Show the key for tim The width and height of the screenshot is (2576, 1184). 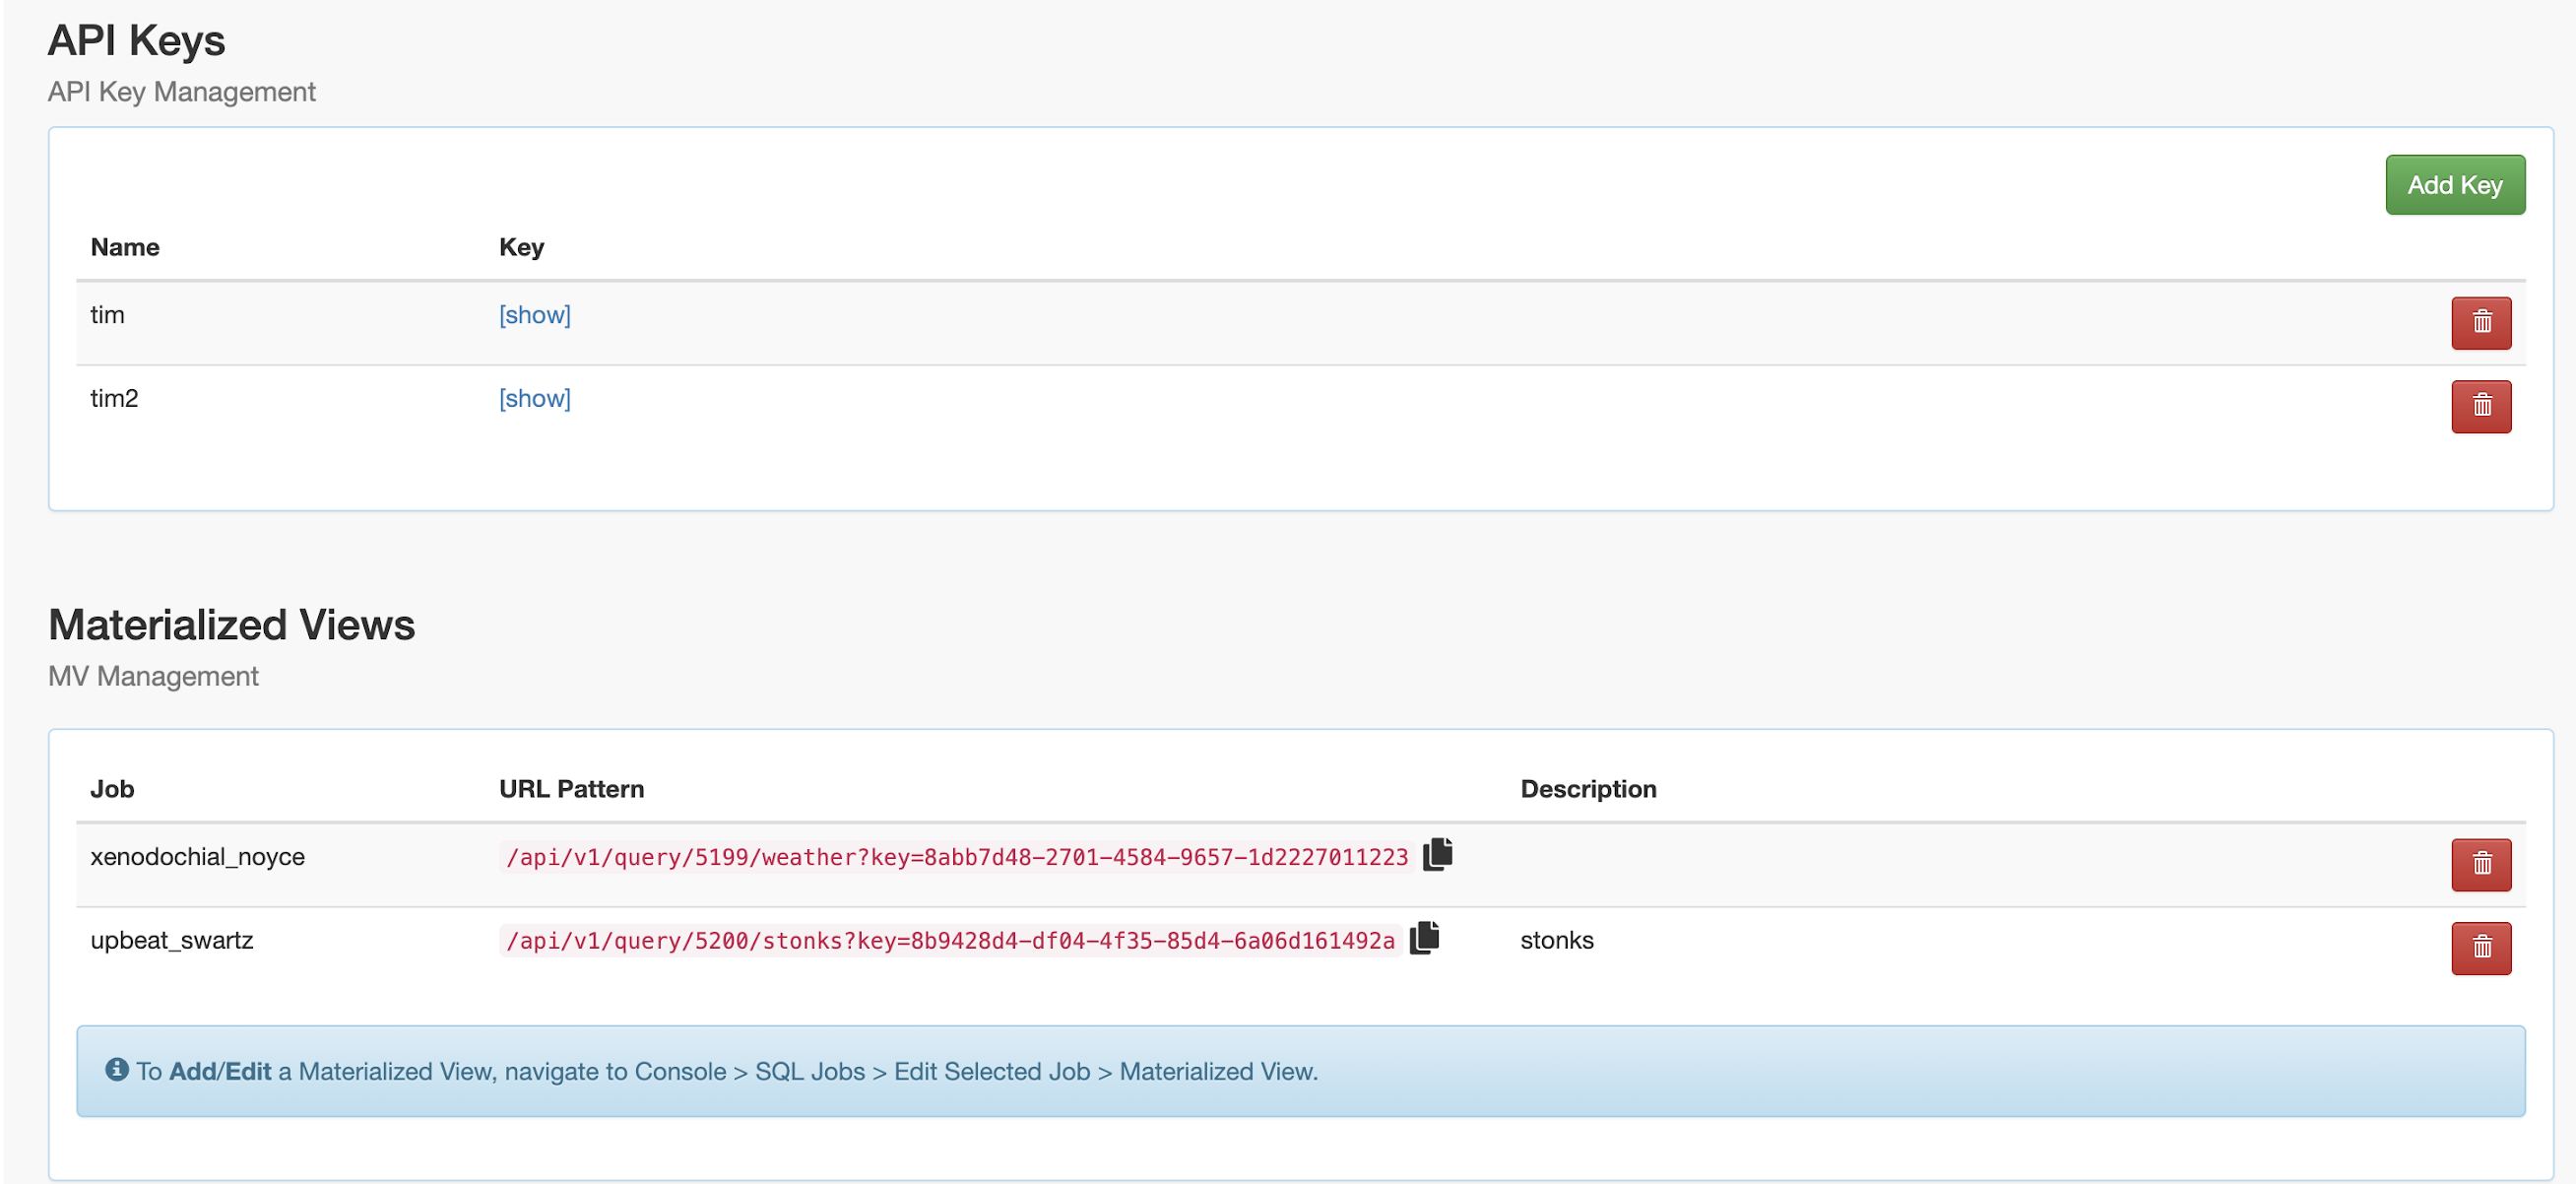coord(534,315)
